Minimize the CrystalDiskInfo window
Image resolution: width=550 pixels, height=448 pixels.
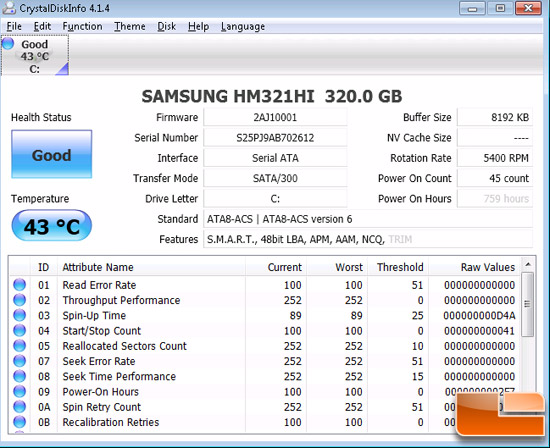472,8
